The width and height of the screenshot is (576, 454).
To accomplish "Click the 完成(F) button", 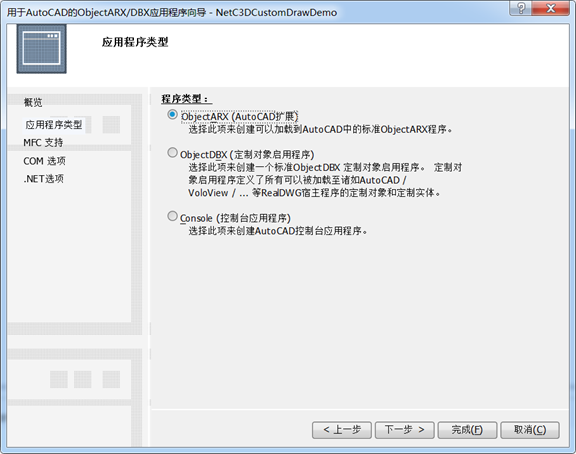I will click(x=467, y=430).
